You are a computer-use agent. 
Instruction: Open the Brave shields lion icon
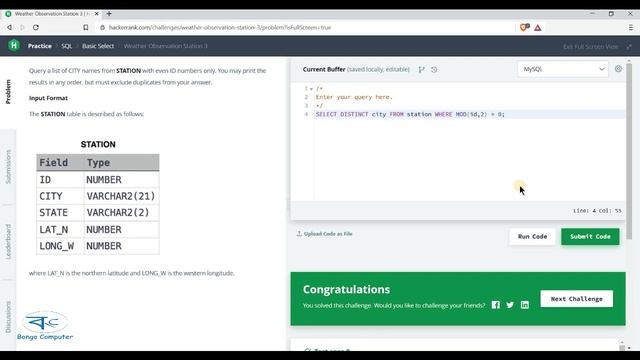pos(524,27)
